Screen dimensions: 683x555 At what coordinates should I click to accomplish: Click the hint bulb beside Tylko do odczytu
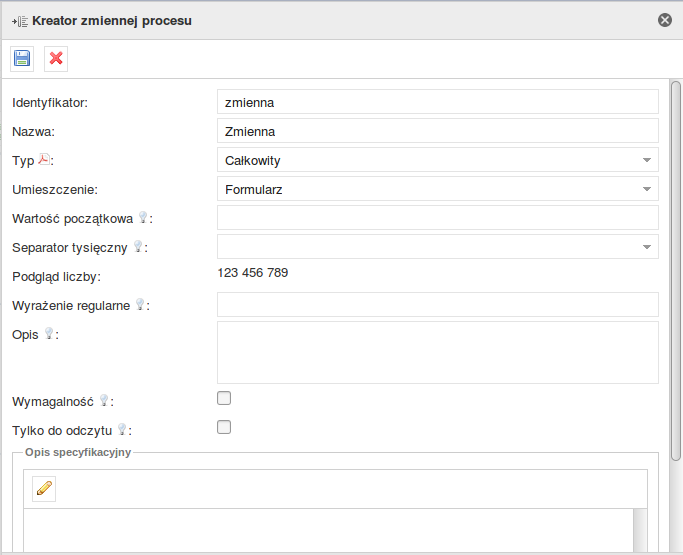(x=122, y=429)
